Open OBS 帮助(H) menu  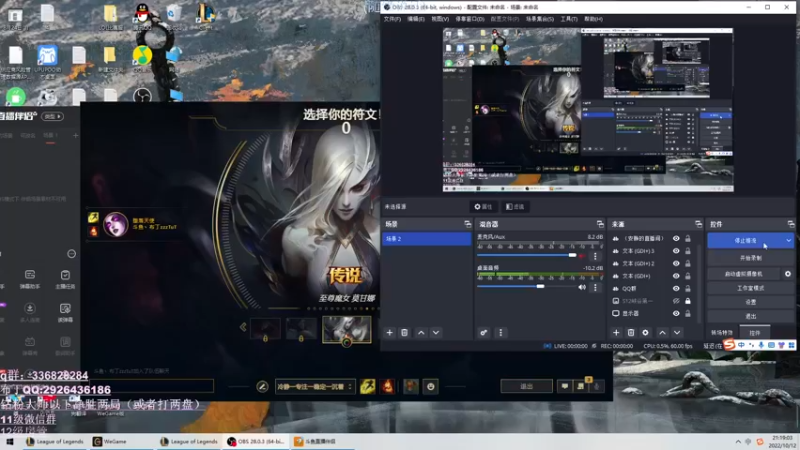pos(593,19)
